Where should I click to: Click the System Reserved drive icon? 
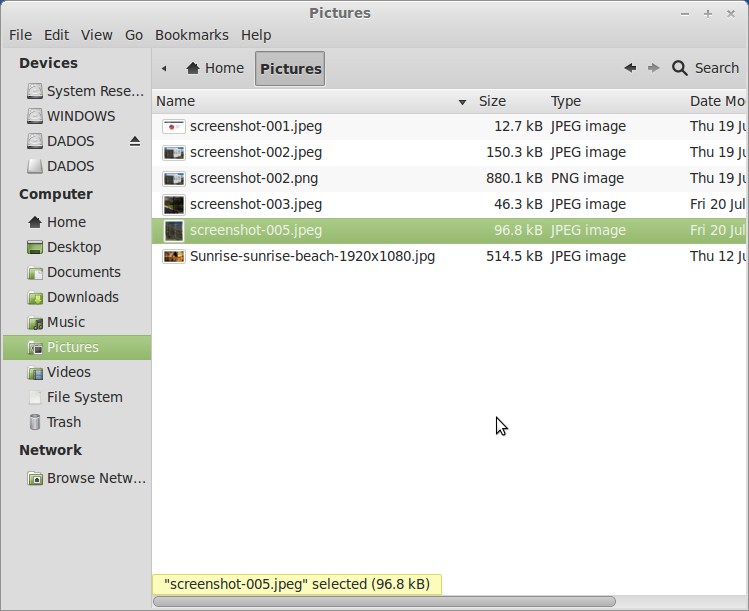click(x=34, y=91)
